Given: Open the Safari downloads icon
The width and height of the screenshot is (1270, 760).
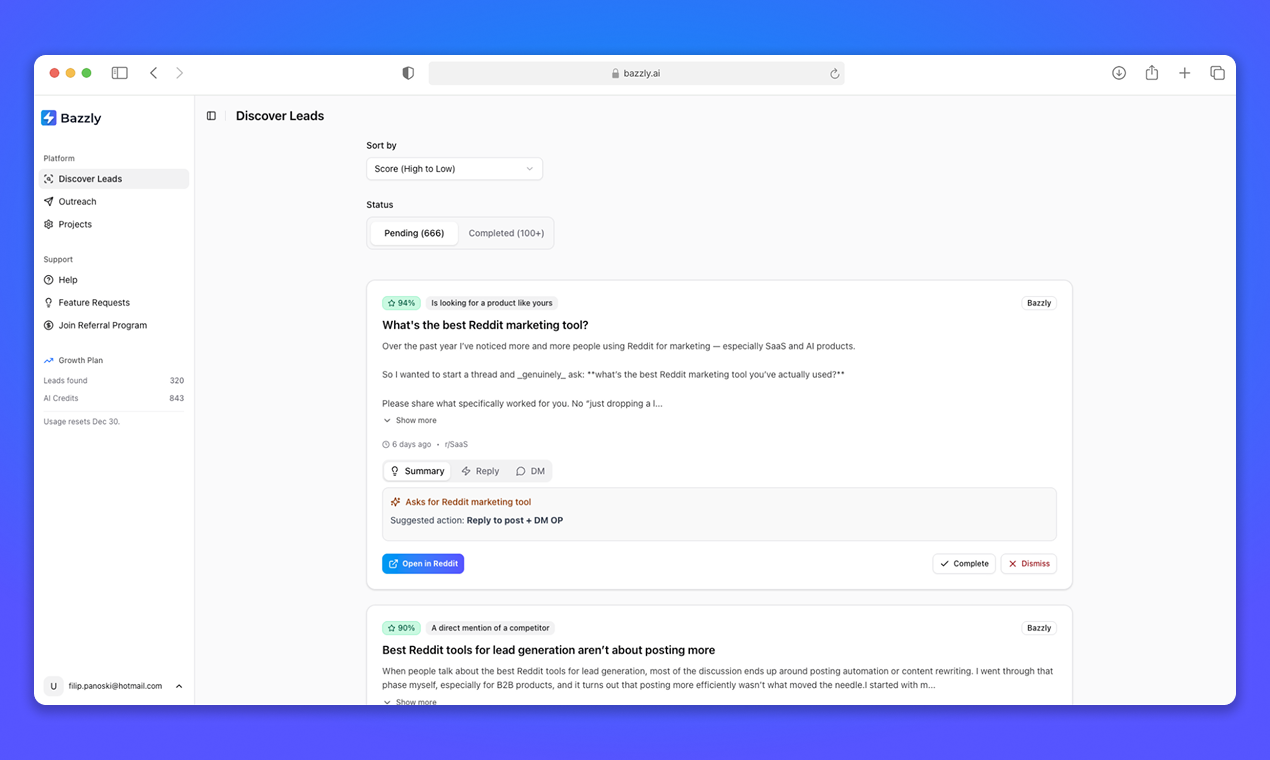Looking at the screenshot, I should coord(1119,73).
